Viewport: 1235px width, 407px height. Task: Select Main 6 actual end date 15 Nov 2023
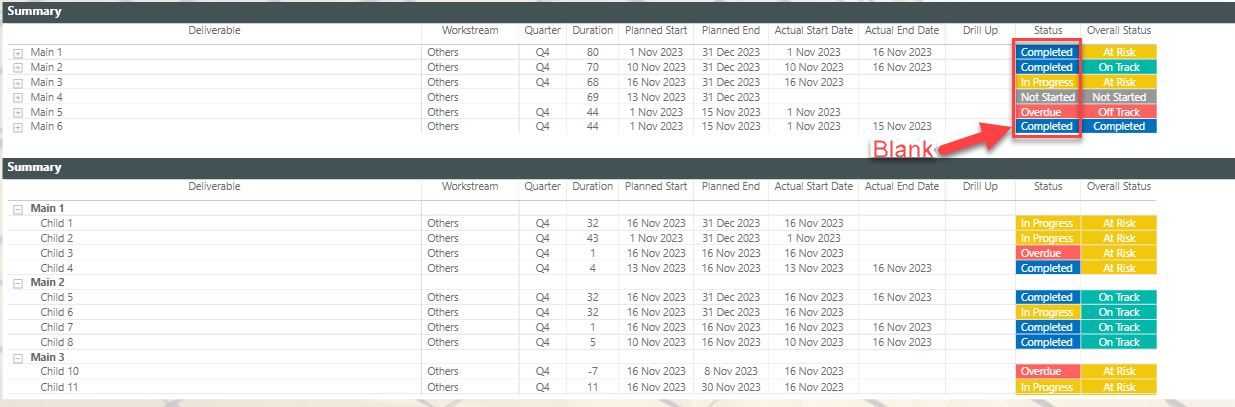[902, 127]
